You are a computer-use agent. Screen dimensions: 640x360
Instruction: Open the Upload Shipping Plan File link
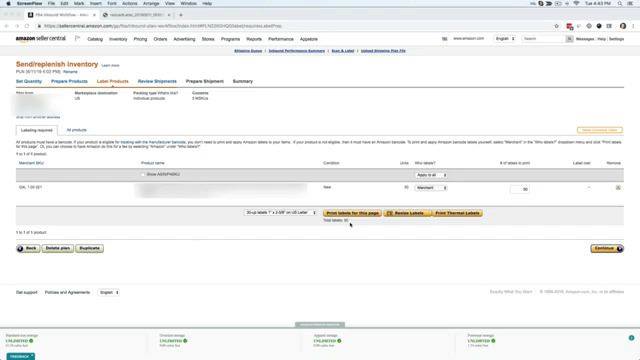coord(383,51)
